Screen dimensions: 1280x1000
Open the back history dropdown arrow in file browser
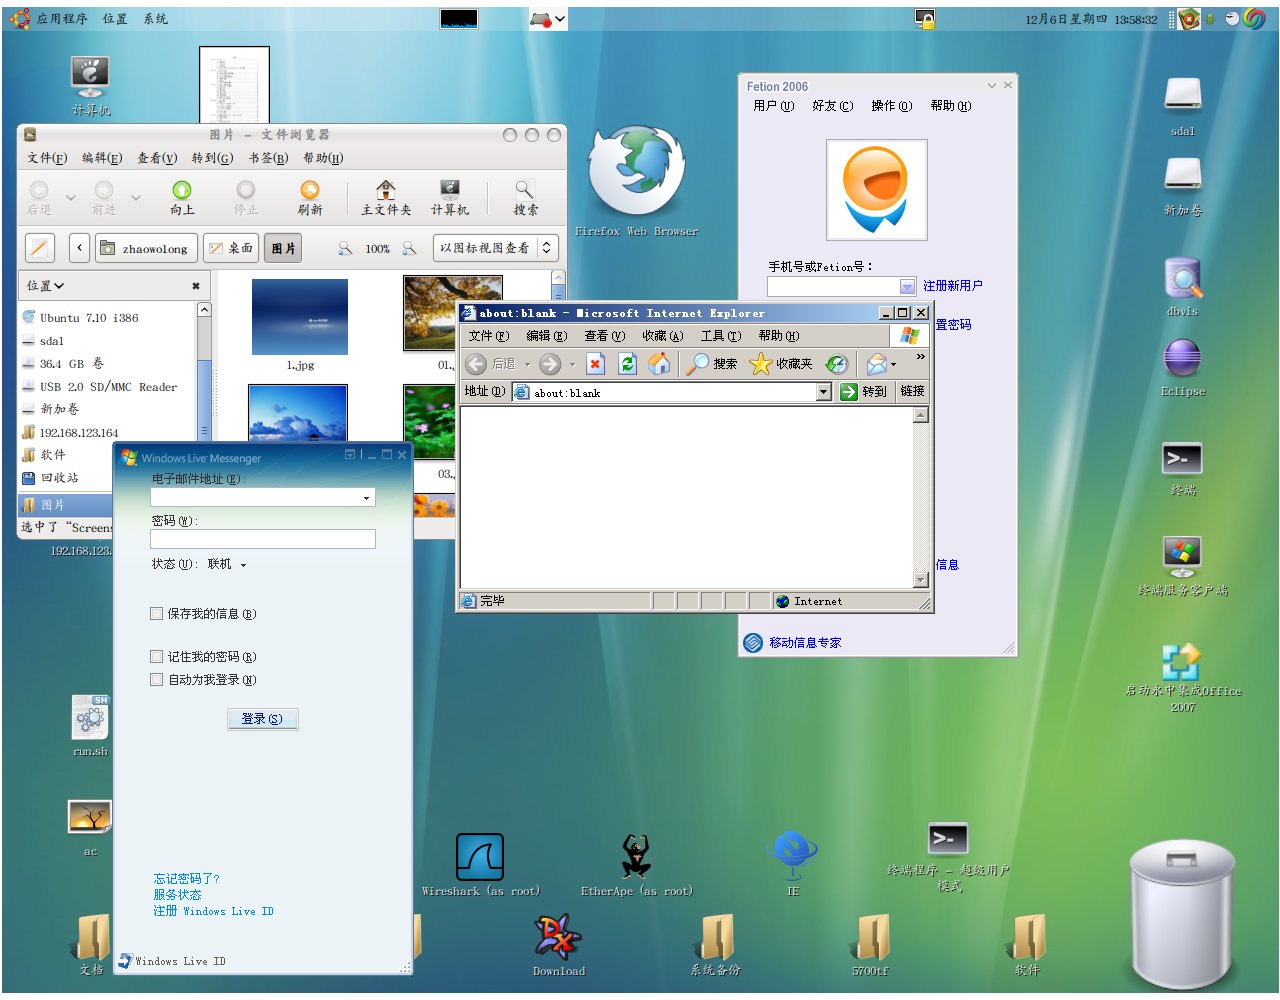71,197
